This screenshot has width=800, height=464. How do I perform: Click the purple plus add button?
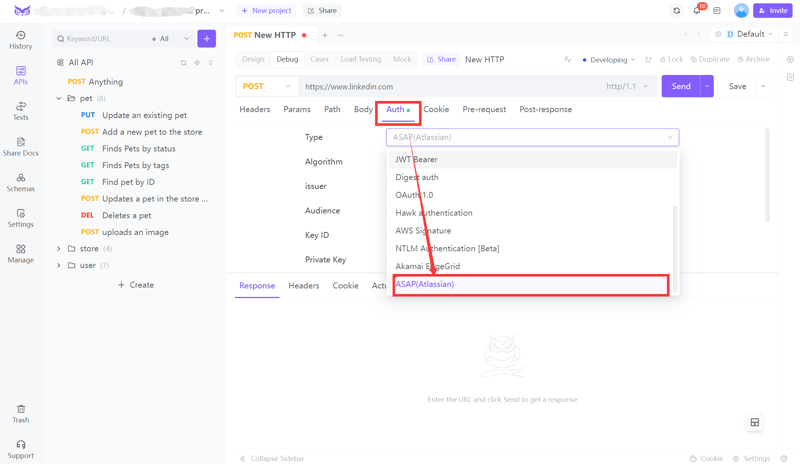[x=207, y=39]
